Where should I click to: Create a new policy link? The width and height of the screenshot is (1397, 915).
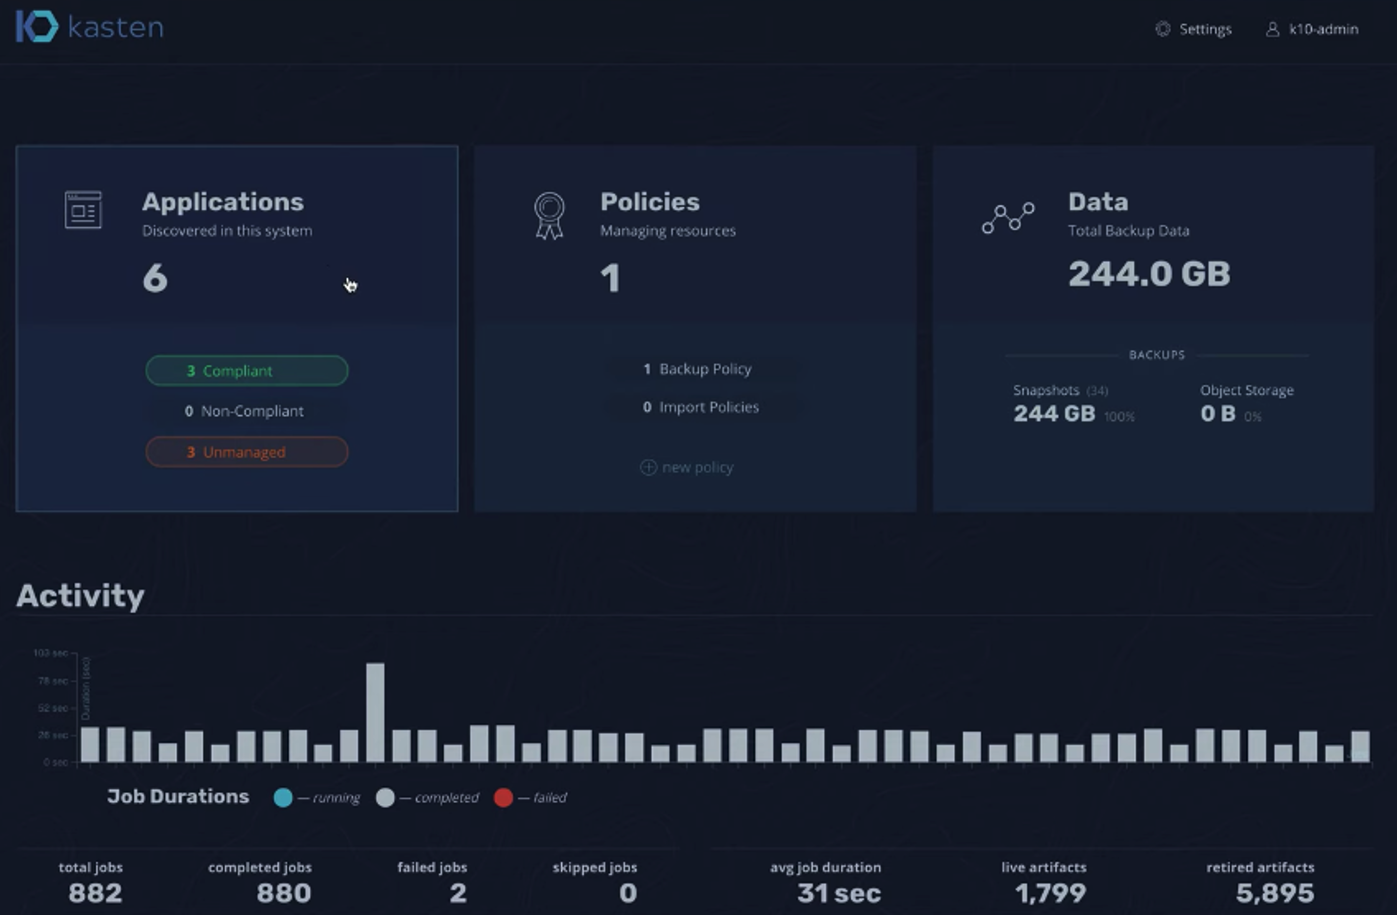click(x=687, y=467)
